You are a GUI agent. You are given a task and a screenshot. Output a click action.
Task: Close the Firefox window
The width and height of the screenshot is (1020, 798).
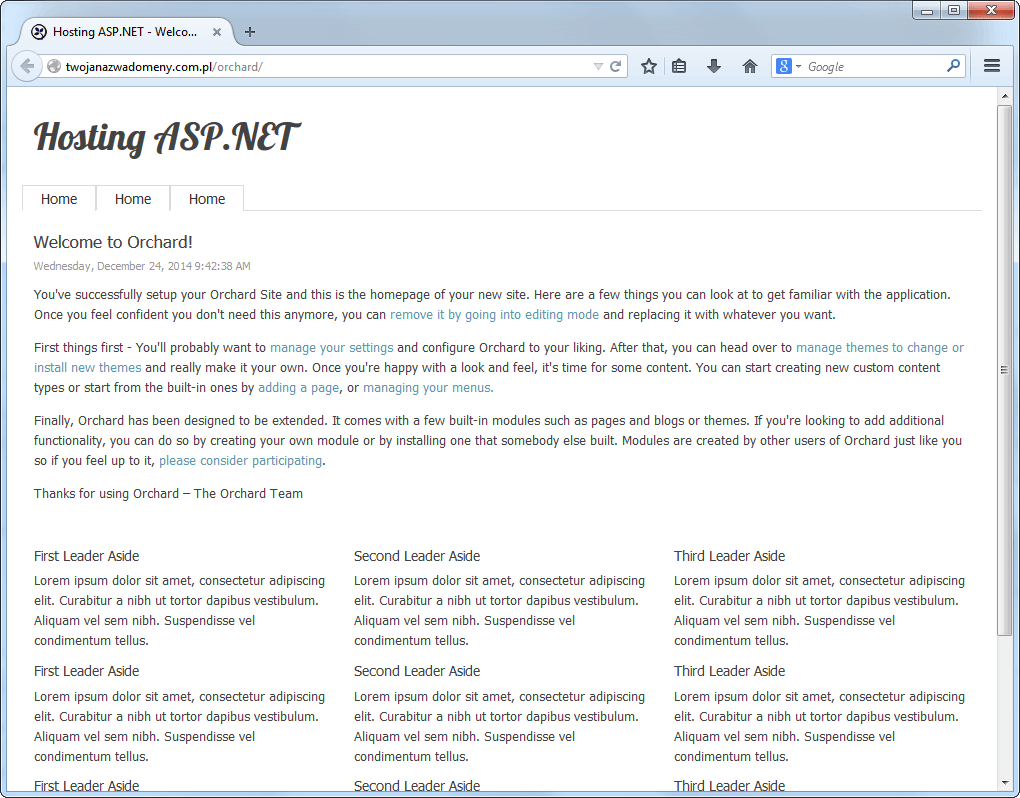[991, 10]
